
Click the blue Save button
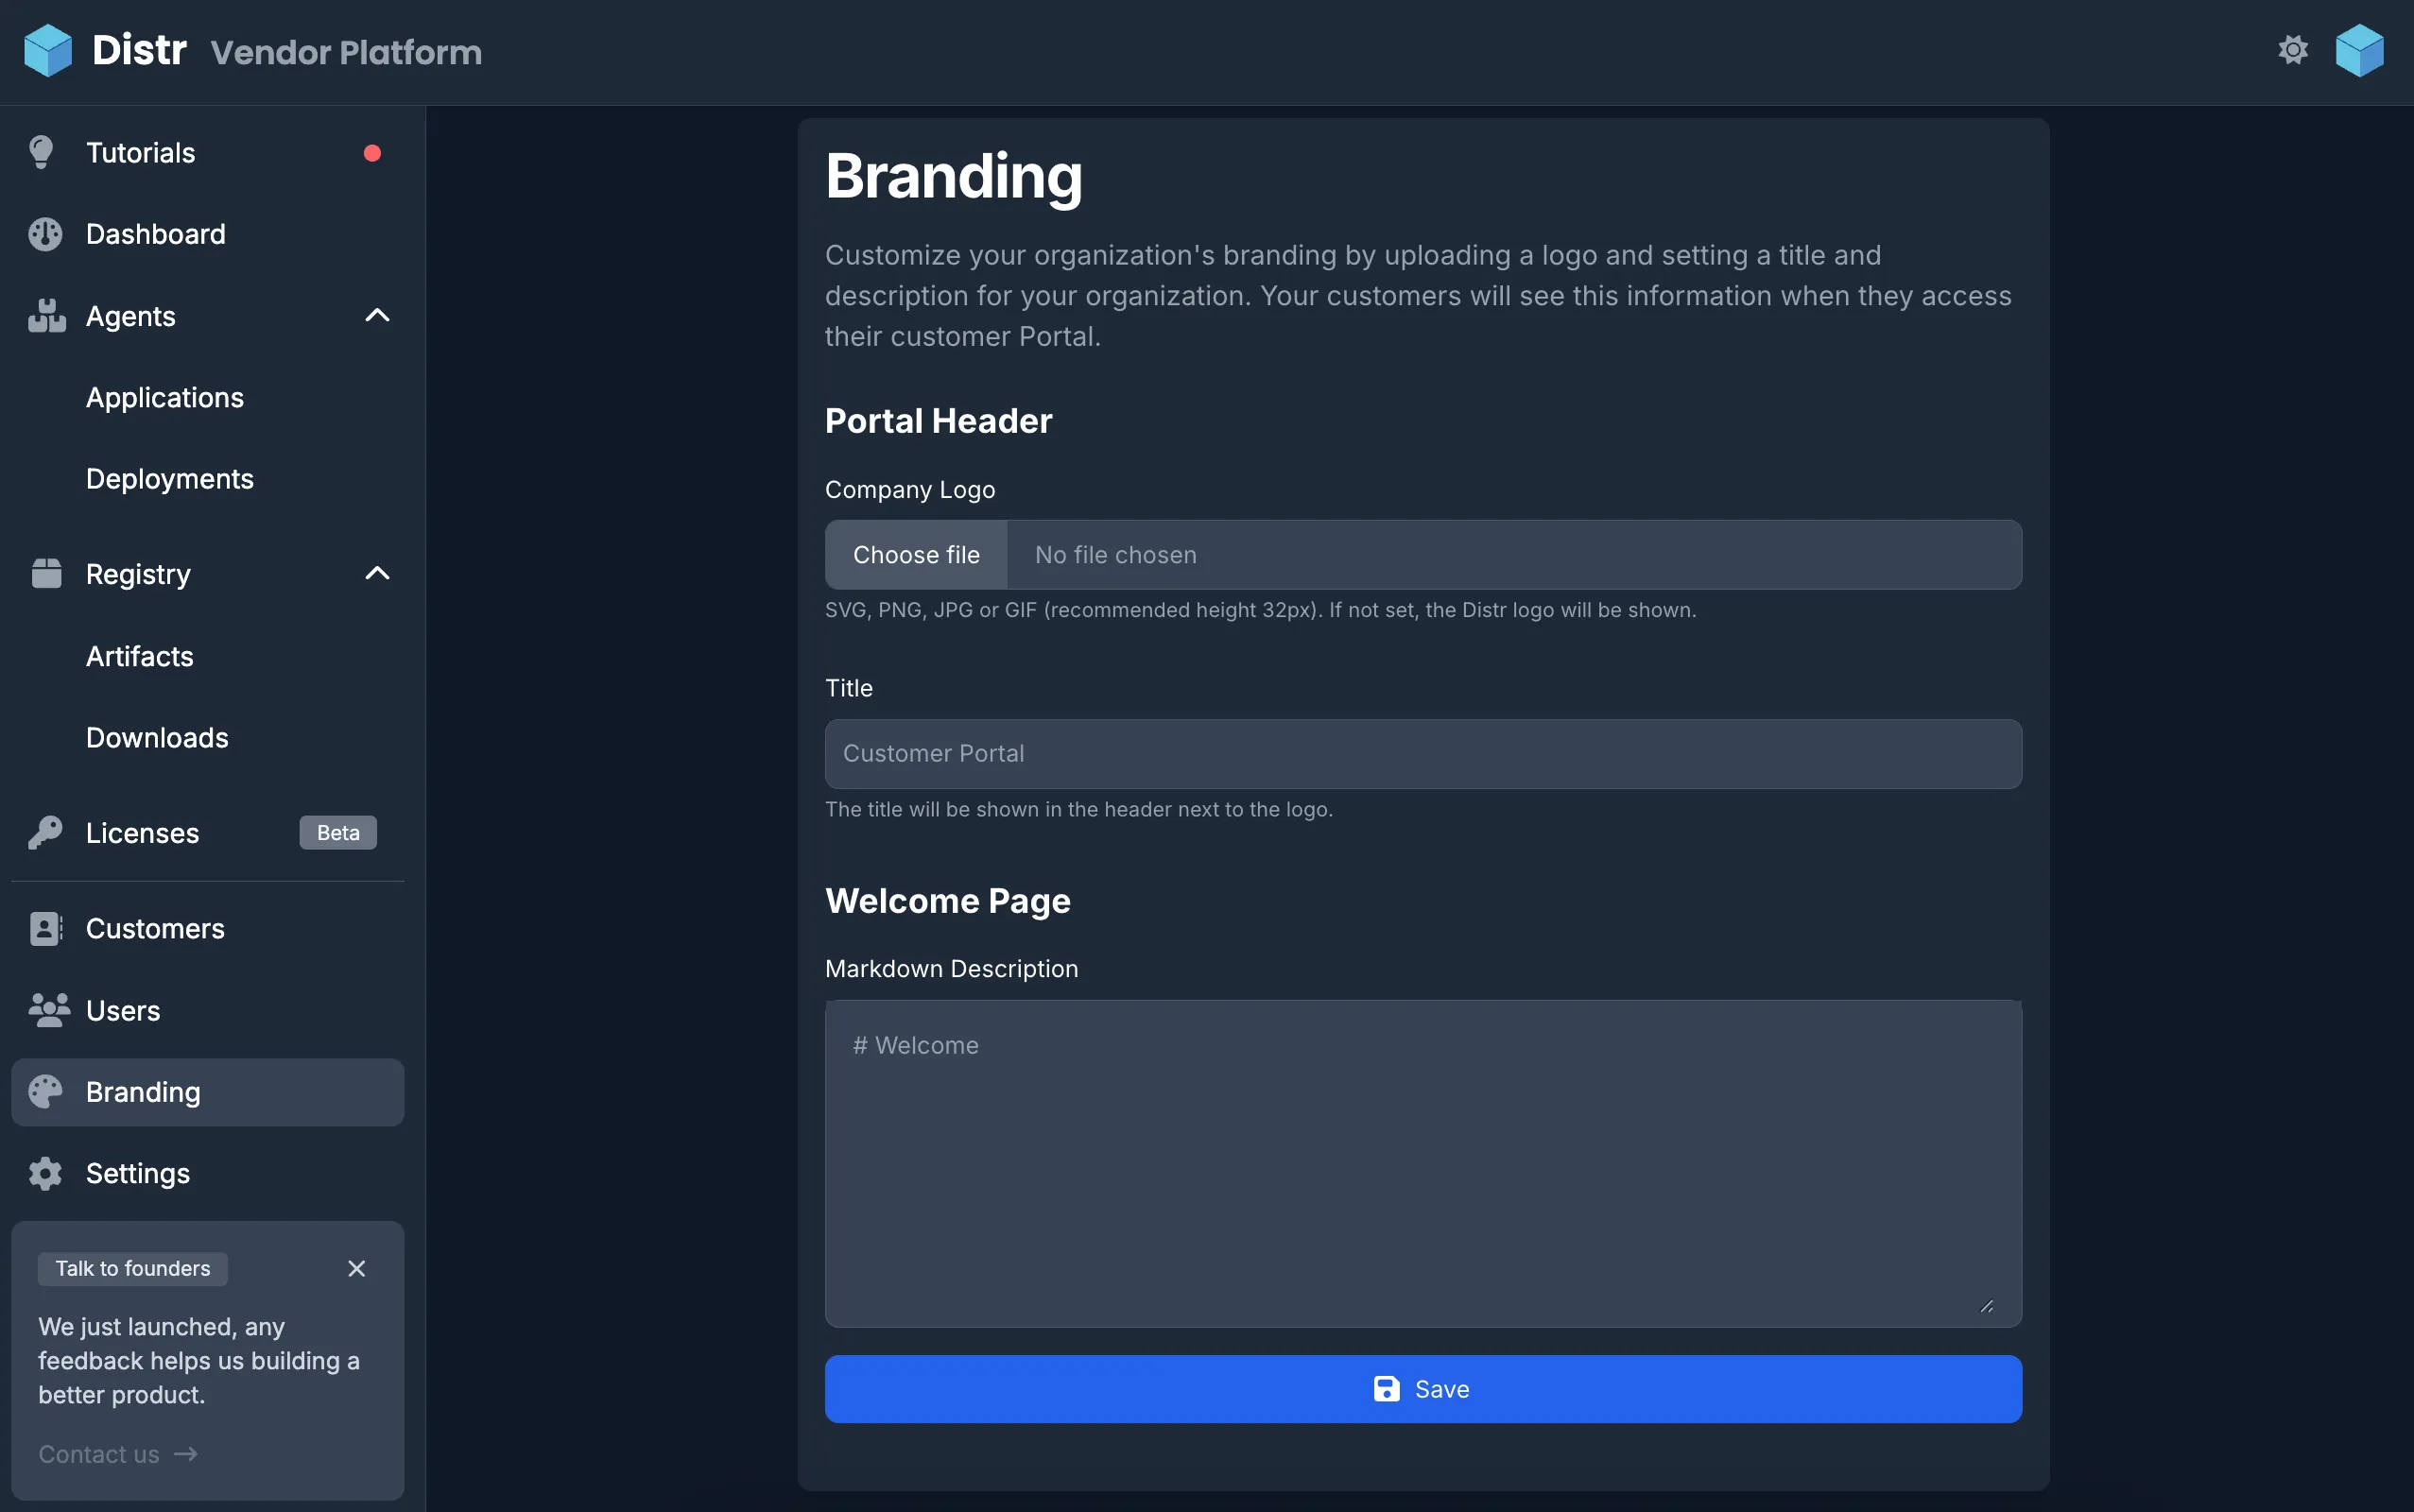click(x=1422, y=1389)
